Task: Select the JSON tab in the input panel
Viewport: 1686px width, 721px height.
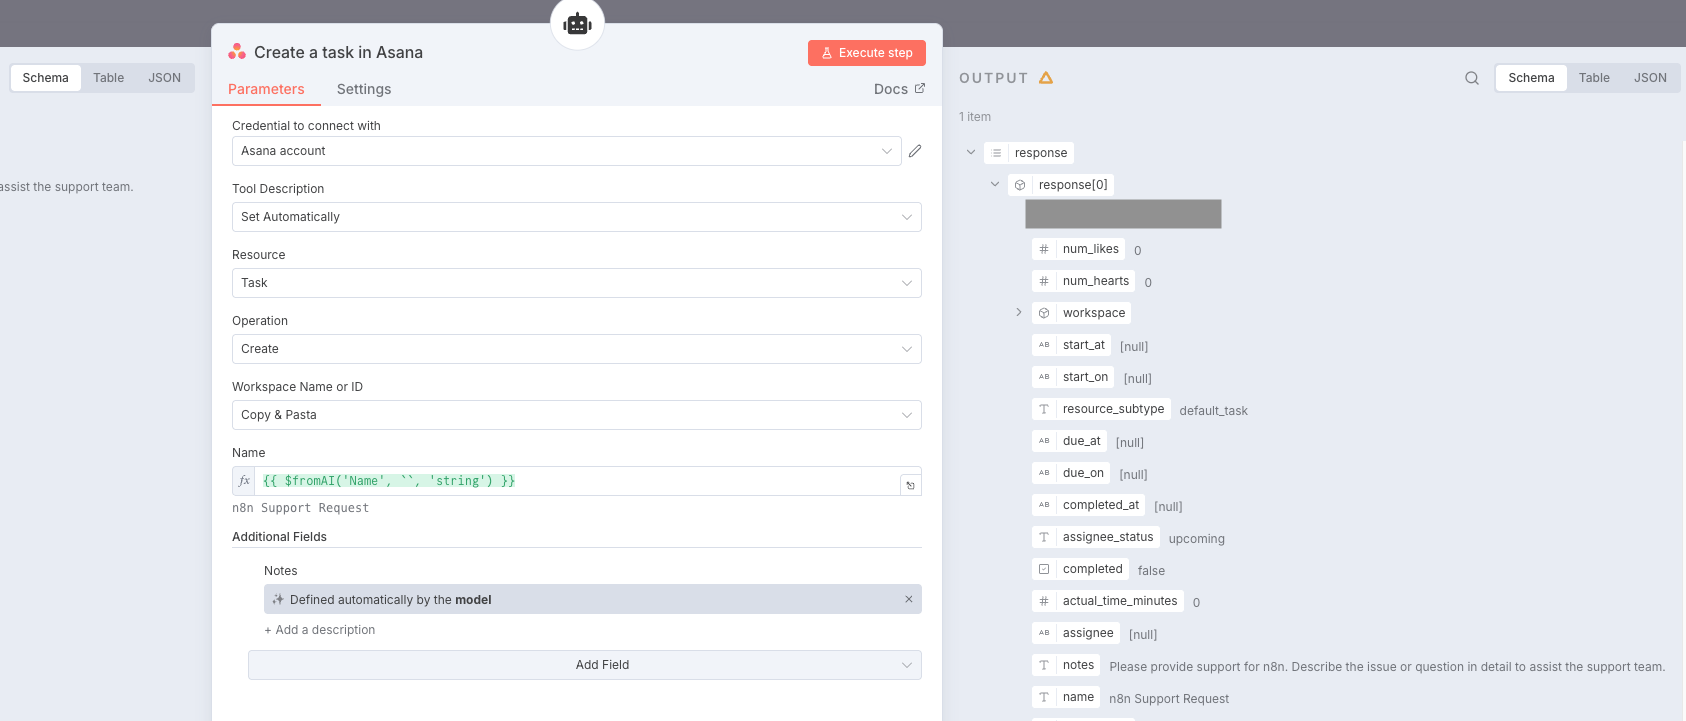Action: [165, 78]
